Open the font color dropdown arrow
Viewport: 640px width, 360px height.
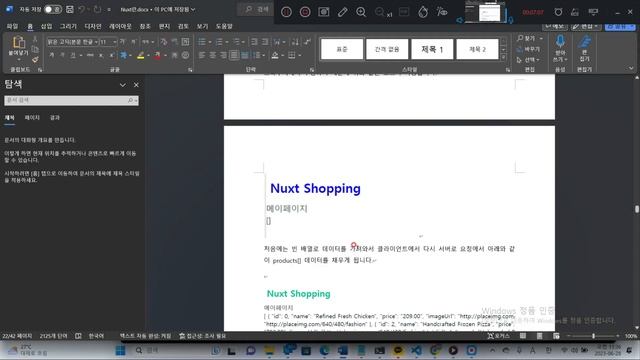tap(165, 56)
